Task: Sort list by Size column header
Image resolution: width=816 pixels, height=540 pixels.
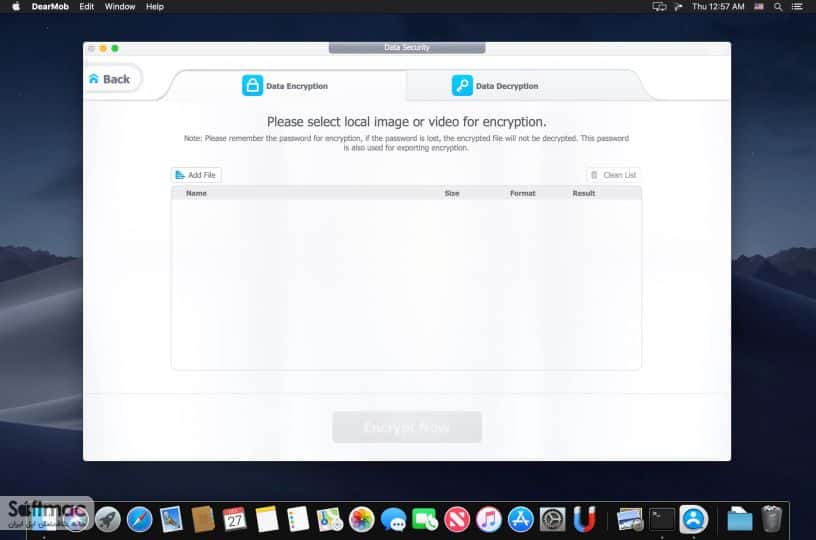Action: click(452, 193)
